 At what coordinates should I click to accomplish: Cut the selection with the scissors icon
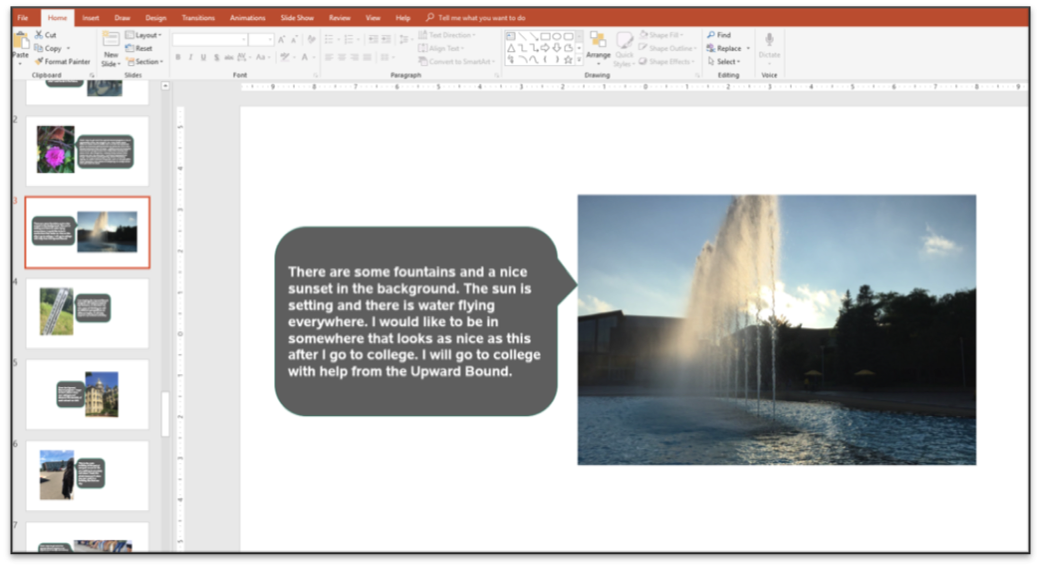[46, 34]
